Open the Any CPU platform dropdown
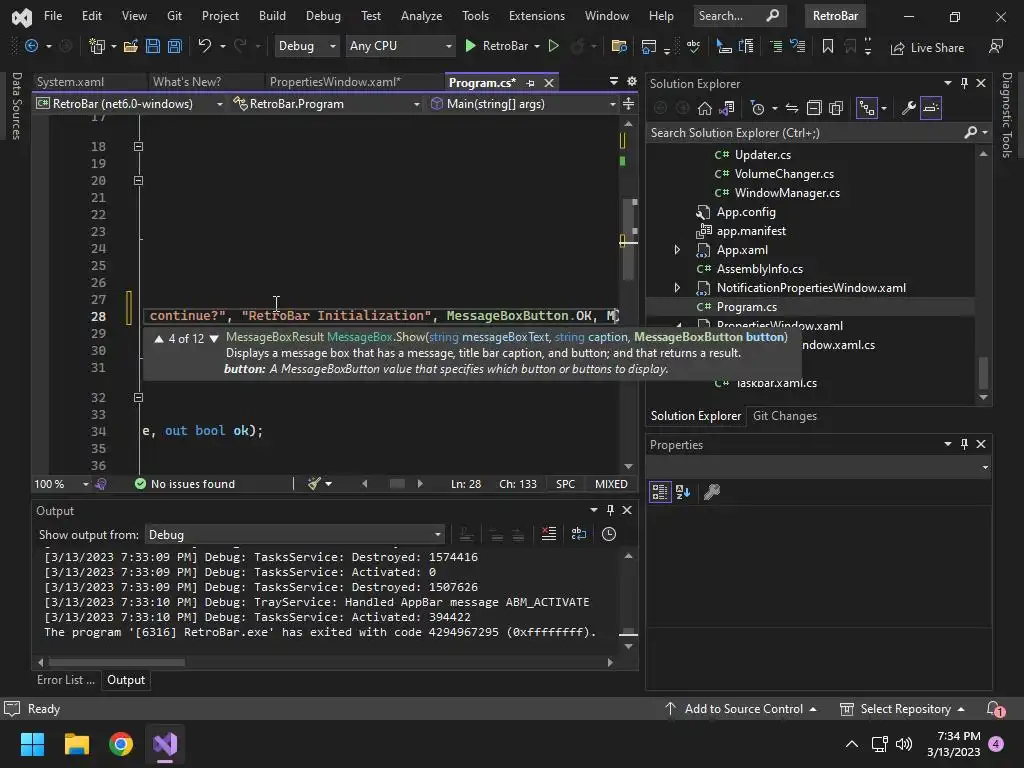This screenshot has width=1024, height=768. tap(400, 46)
